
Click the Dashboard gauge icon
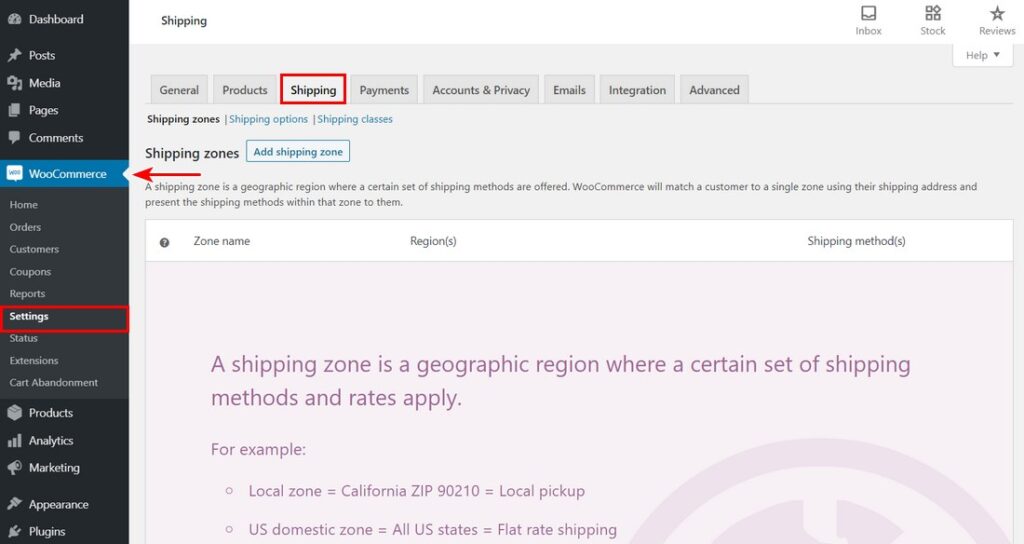pyautogui.click(x=14, y=19)
